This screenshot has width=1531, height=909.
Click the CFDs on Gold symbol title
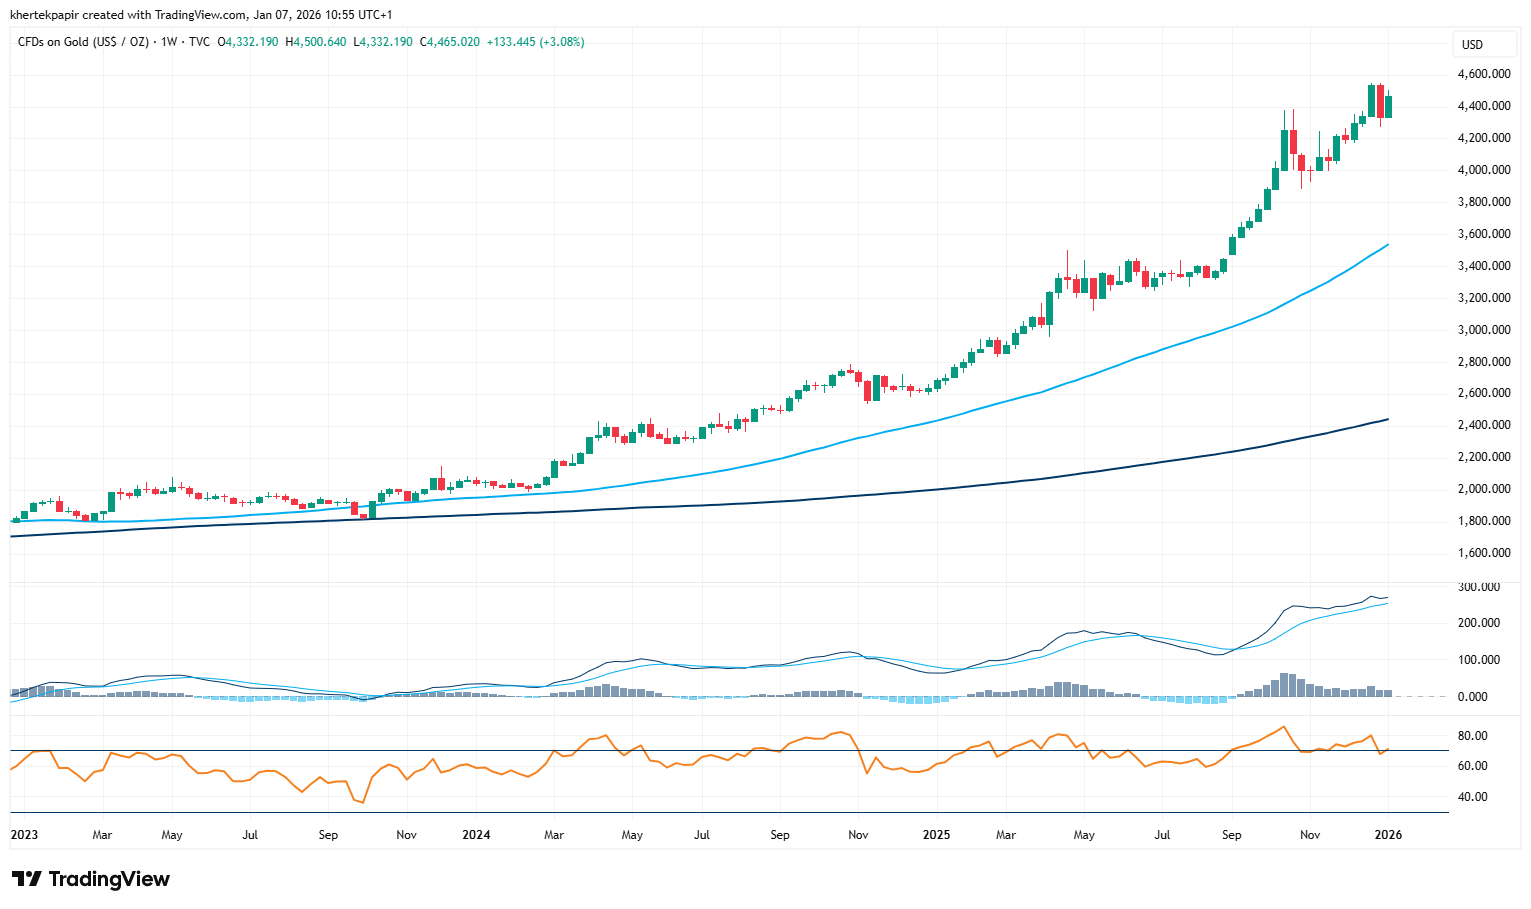(83, 42)
